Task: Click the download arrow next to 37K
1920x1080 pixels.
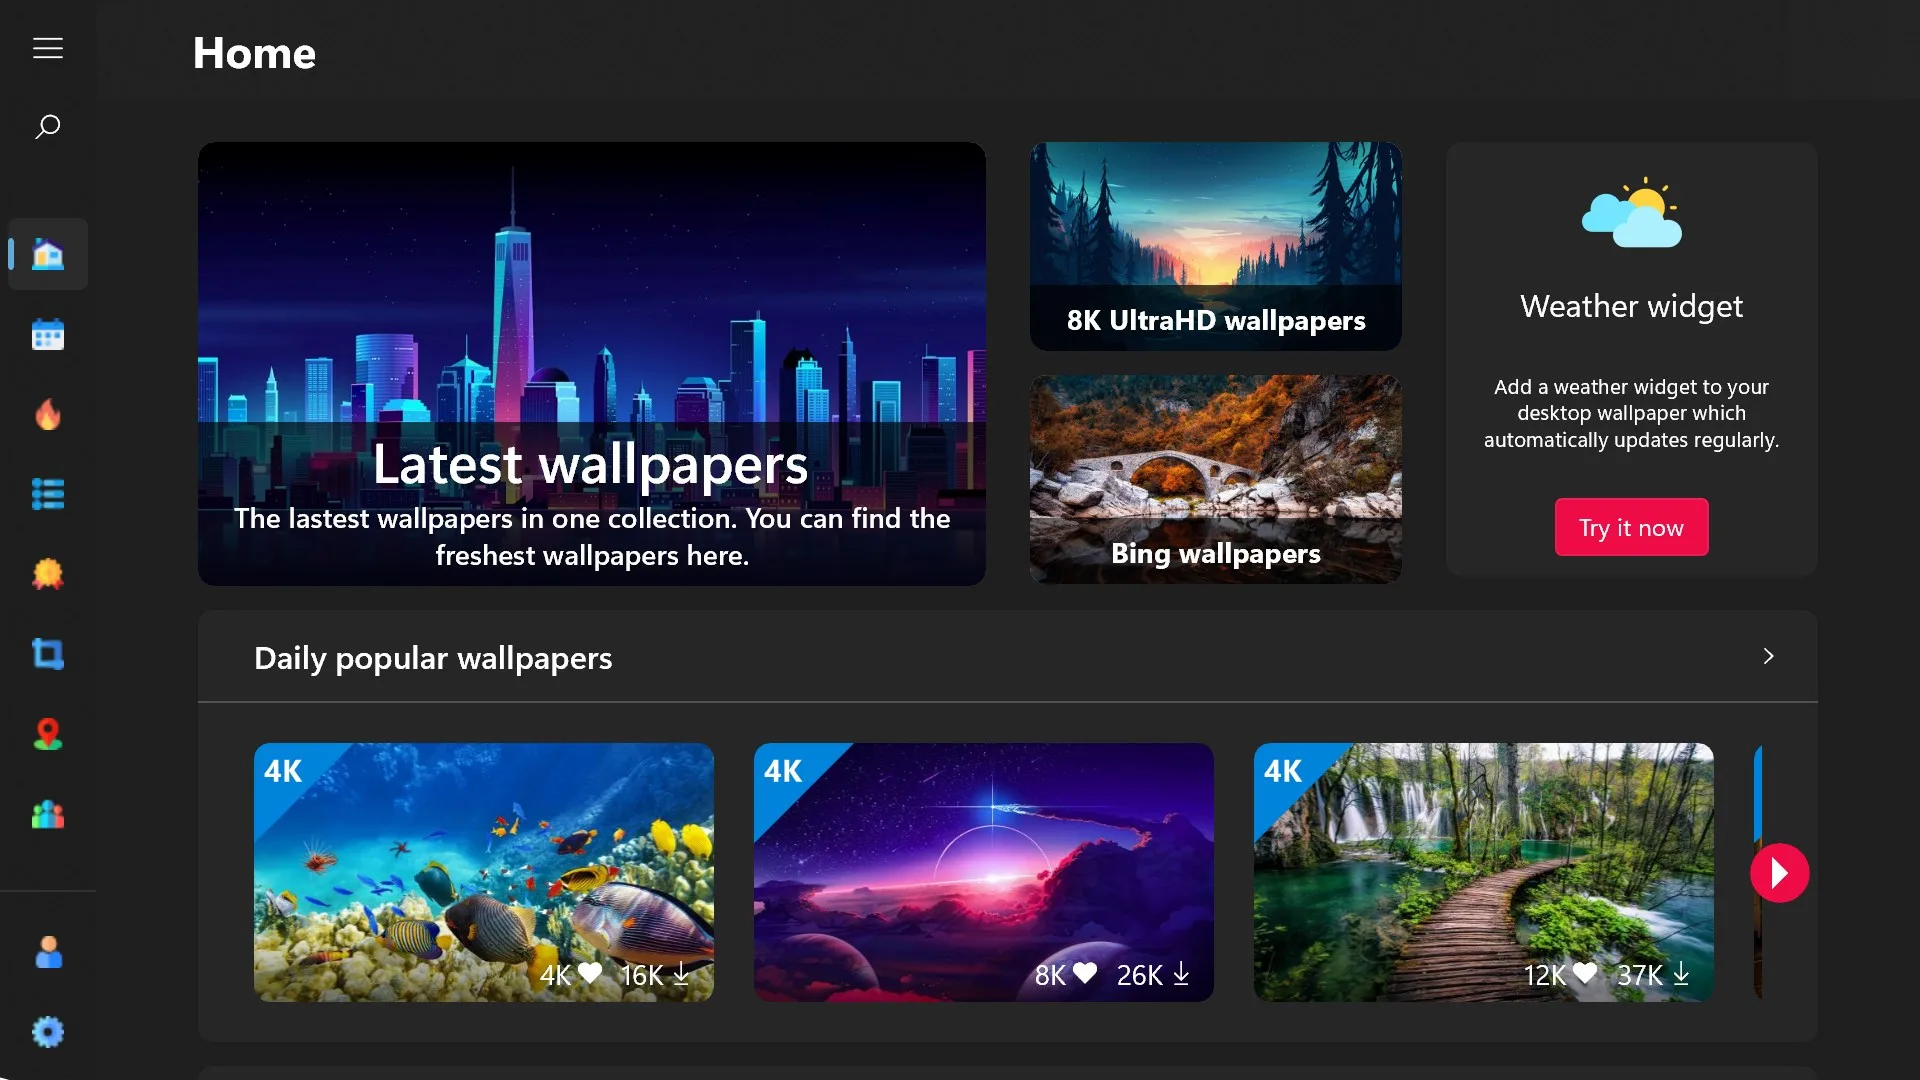Action: (x=1681, y=973)
